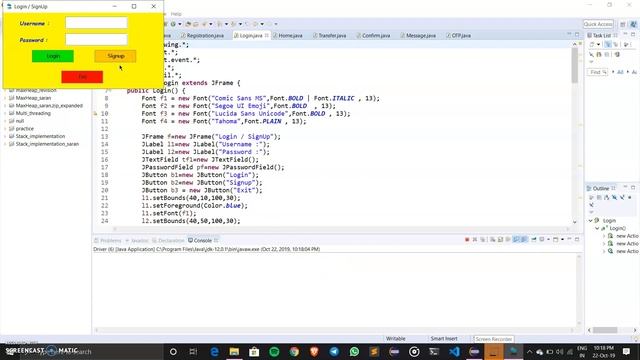Open Telegram from the taskbar
Screen dimensions: 640x360
click(x=334, y=351)
